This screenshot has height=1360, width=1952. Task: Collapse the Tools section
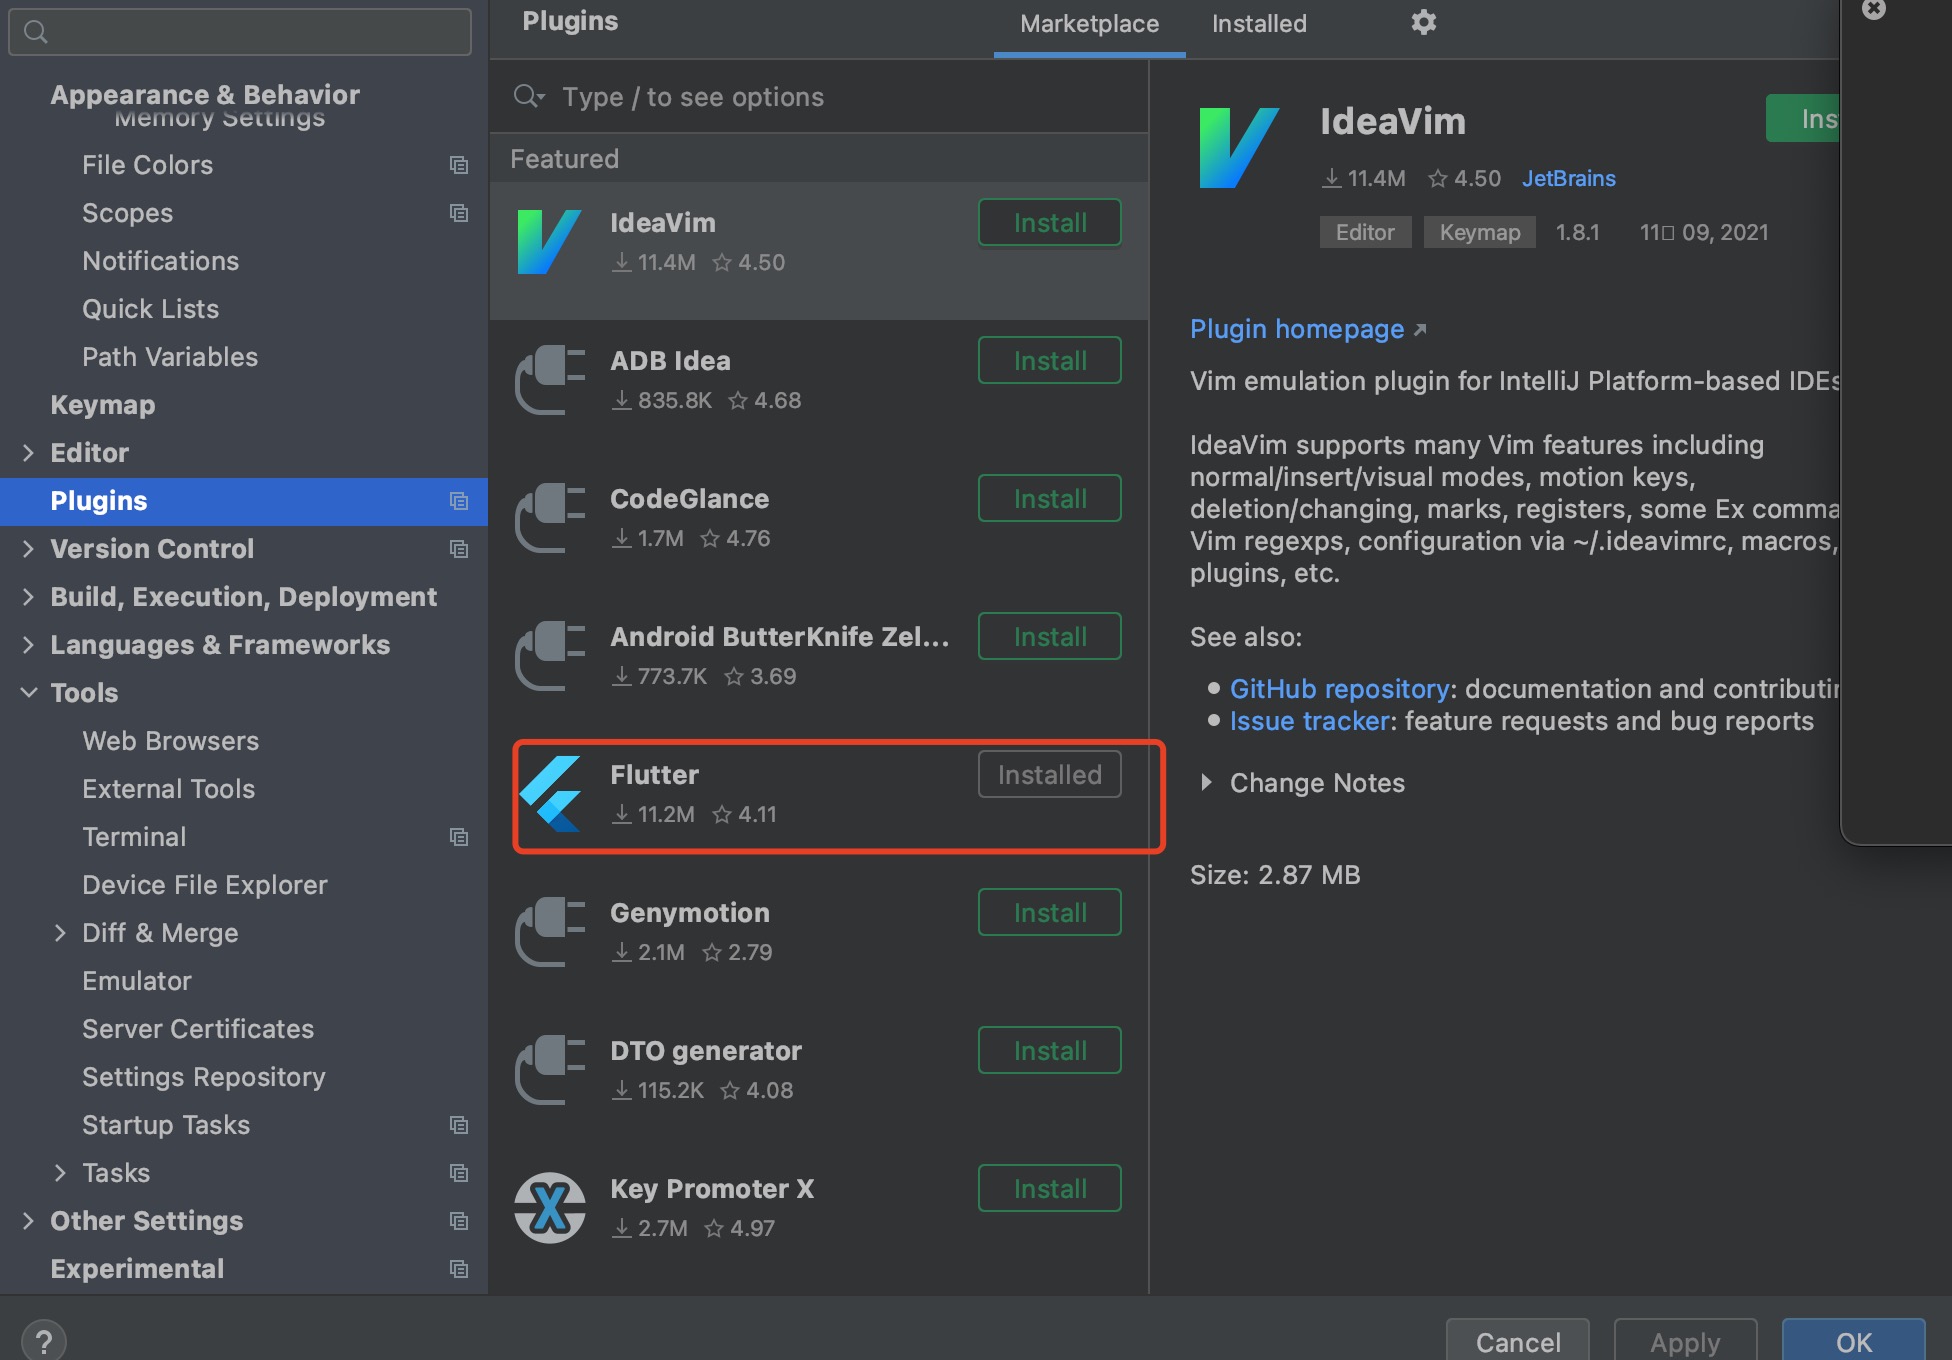coord(29,692)
